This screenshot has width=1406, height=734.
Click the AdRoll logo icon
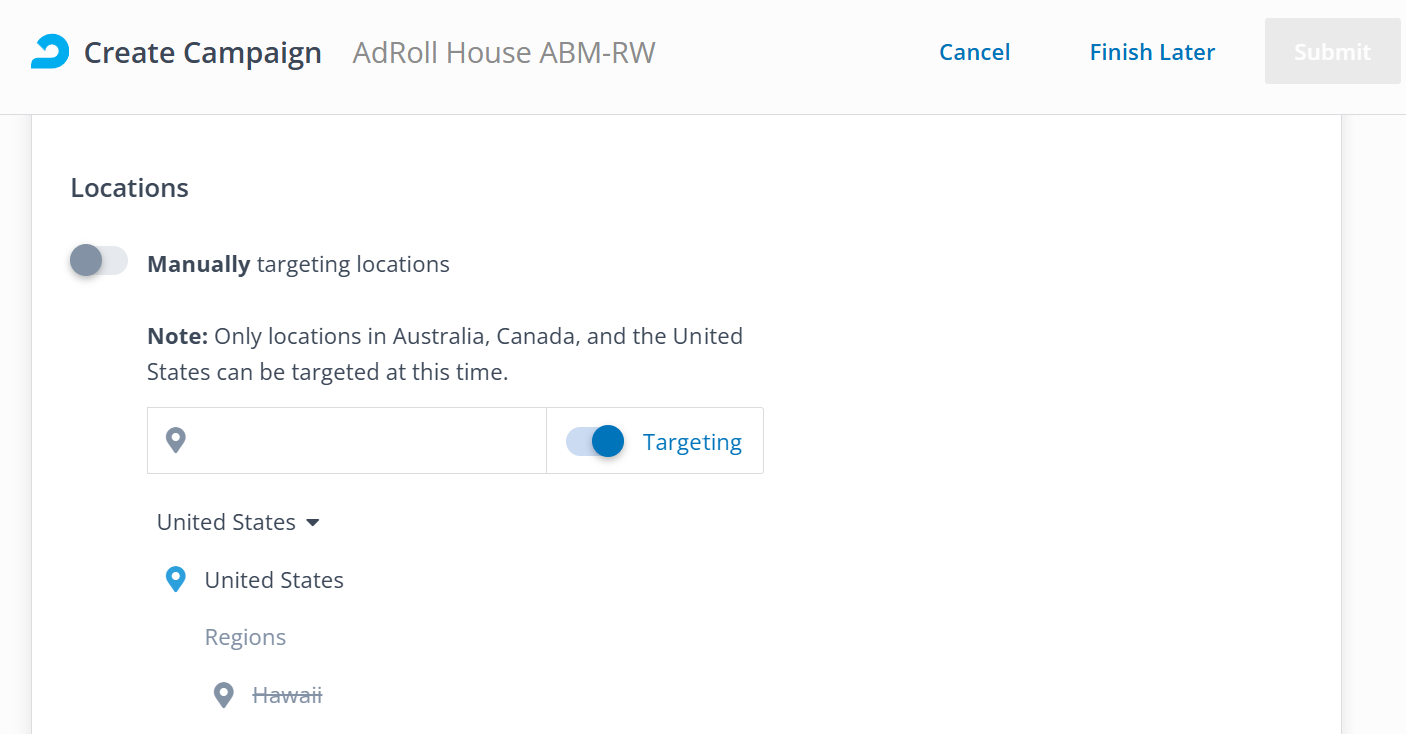point(50,52)
